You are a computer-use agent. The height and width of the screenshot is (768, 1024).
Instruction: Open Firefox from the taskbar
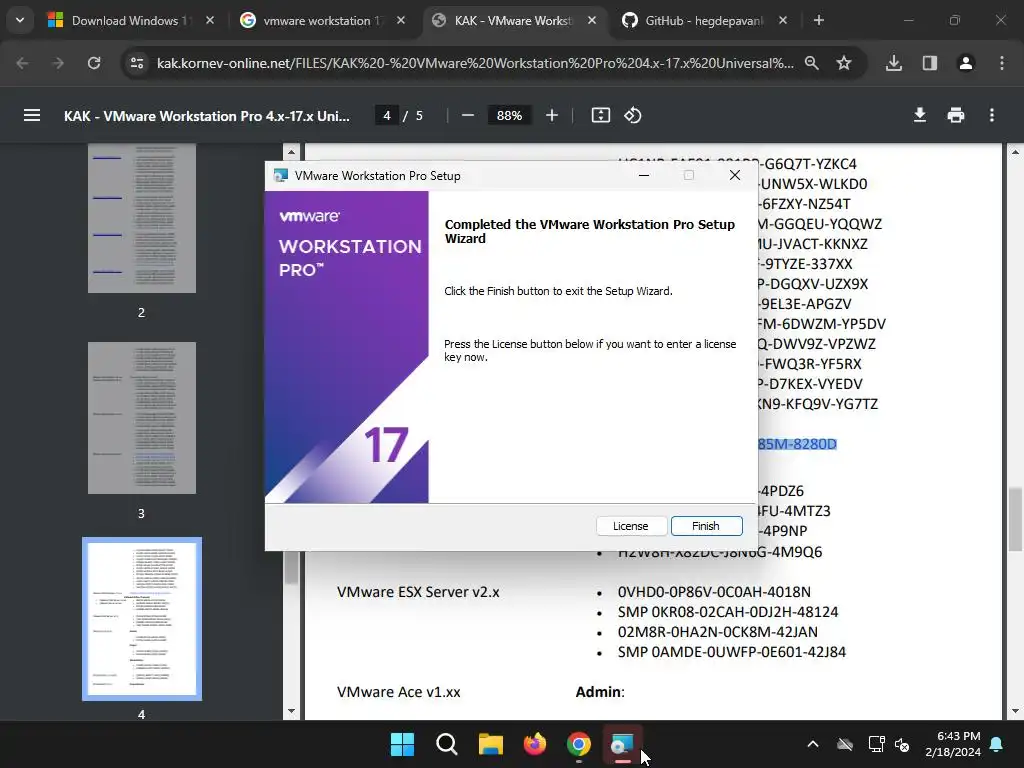[535, 744]
